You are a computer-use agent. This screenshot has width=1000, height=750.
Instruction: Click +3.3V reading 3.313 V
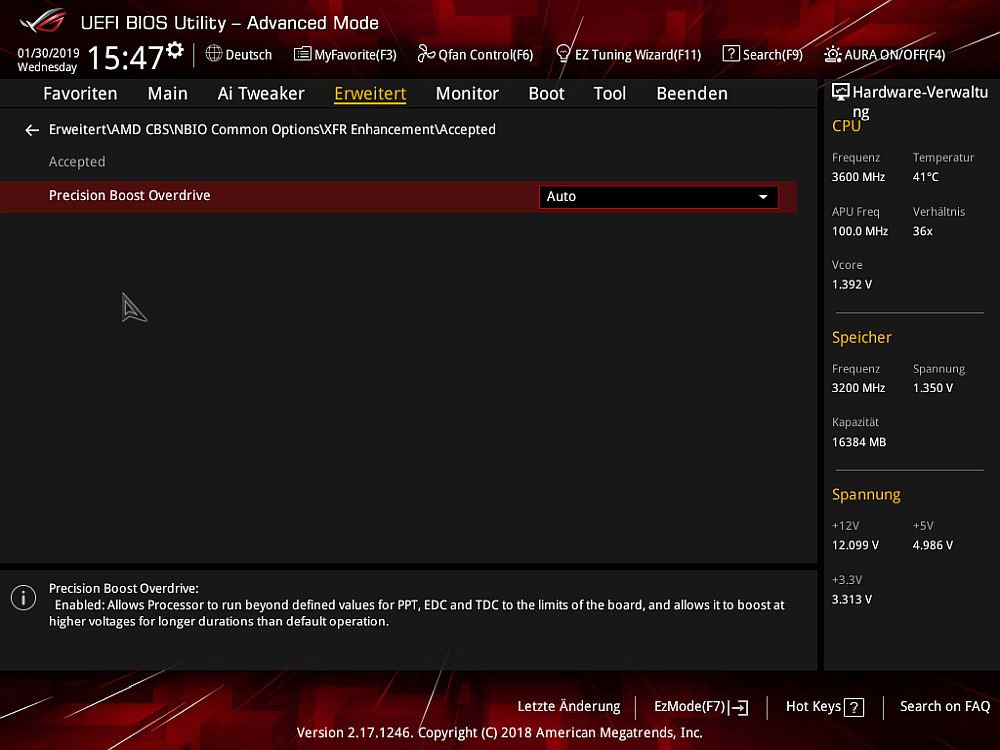851,599
